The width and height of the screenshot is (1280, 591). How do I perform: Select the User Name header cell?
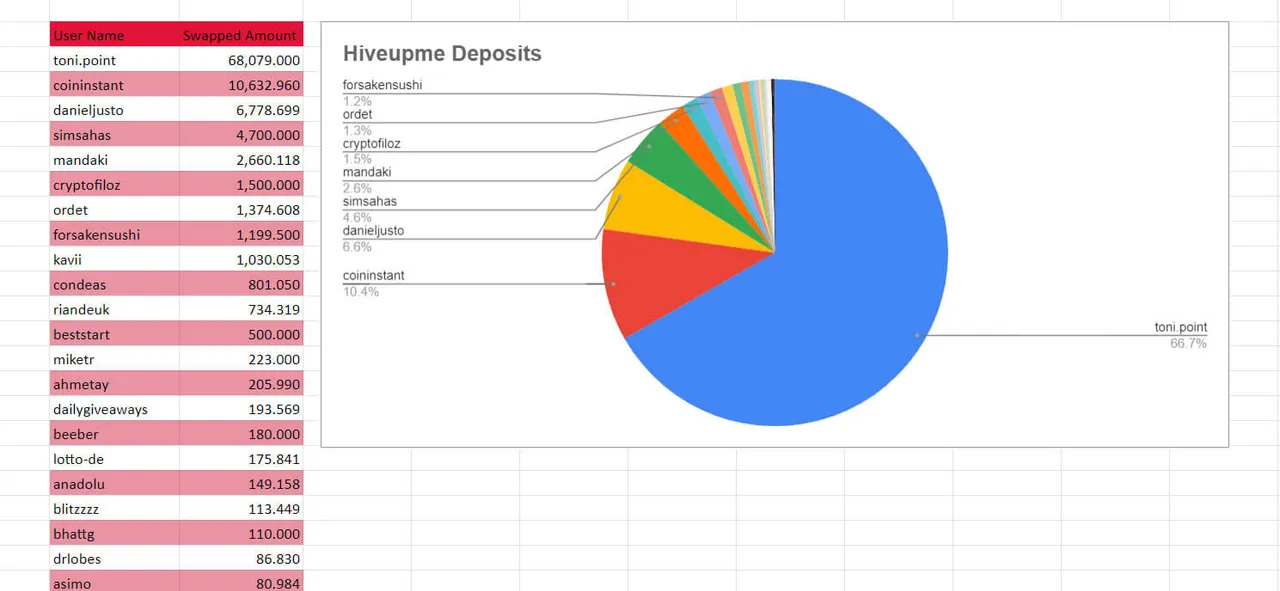[115, 35]
